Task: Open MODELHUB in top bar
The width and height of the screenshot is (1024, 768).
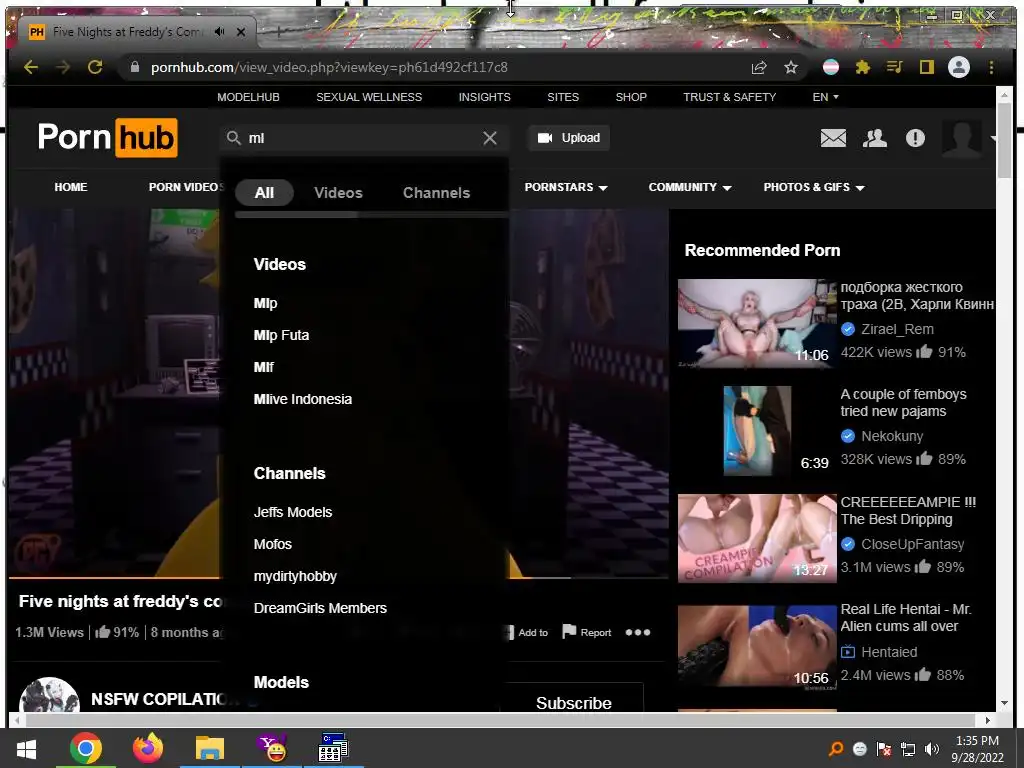Action: pos(248,97)
